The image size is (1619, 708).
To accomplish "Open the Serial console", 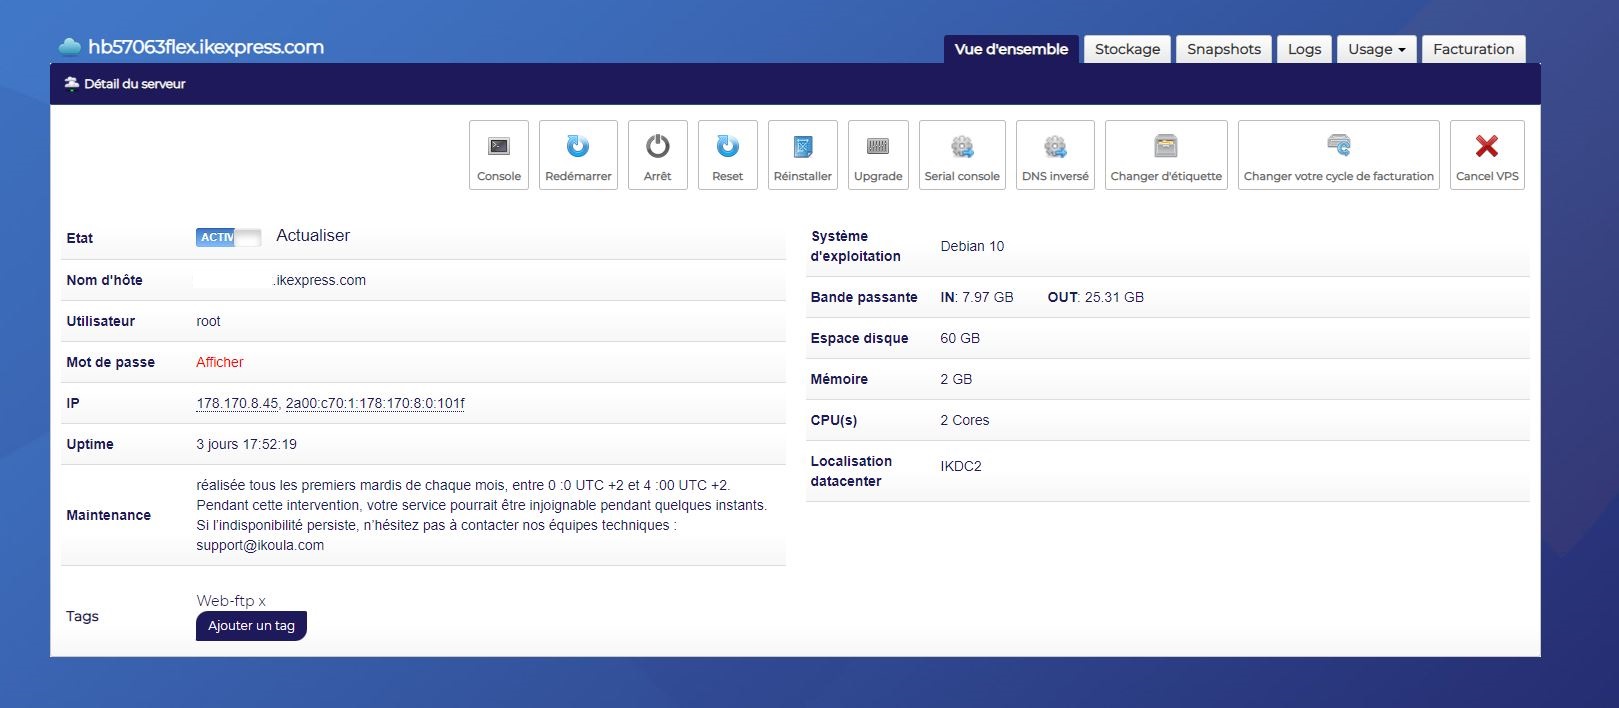I will [962, 155].
